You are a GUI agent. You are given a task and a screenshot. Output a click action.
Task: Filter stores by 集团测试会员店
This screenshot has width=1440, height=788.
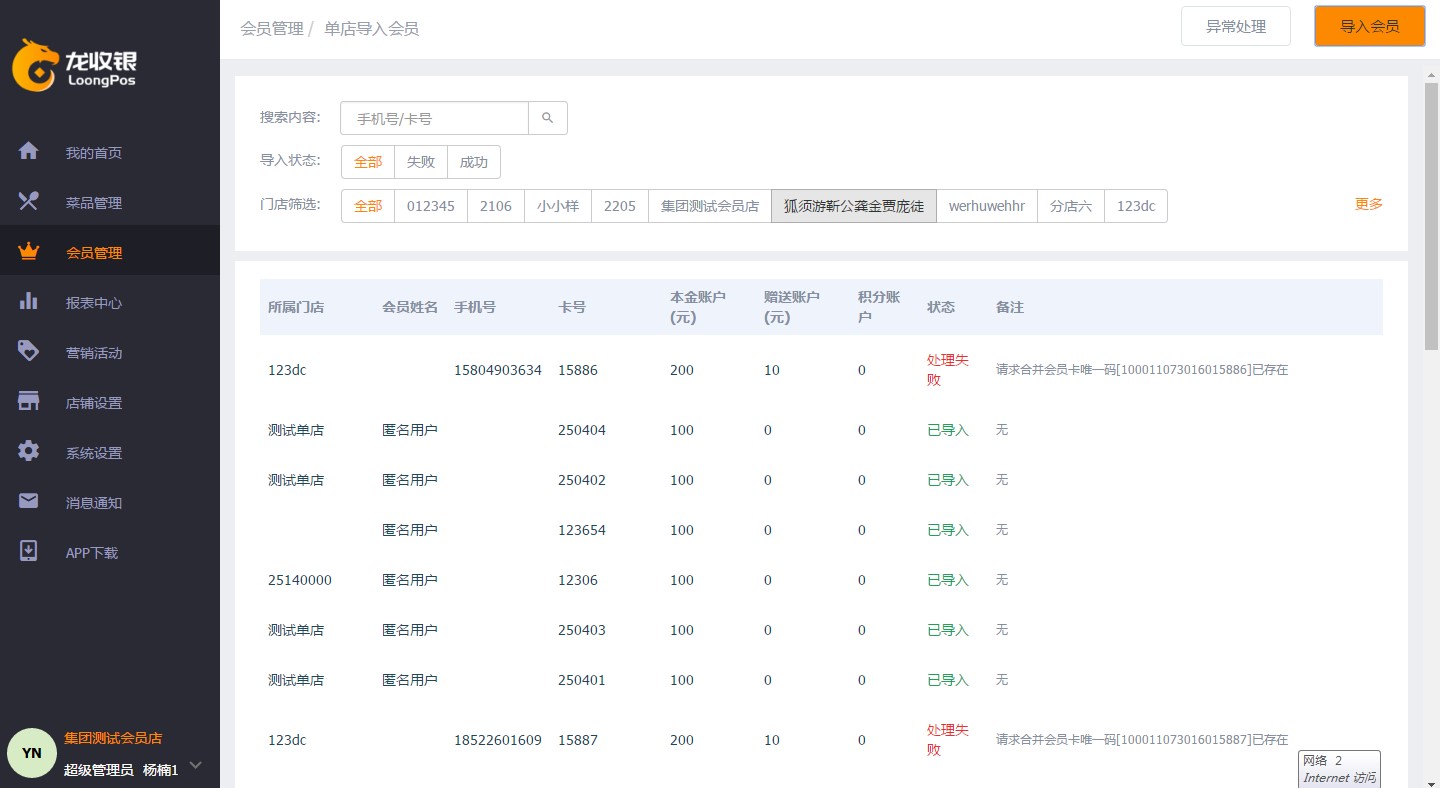click(x=710, y=206)
